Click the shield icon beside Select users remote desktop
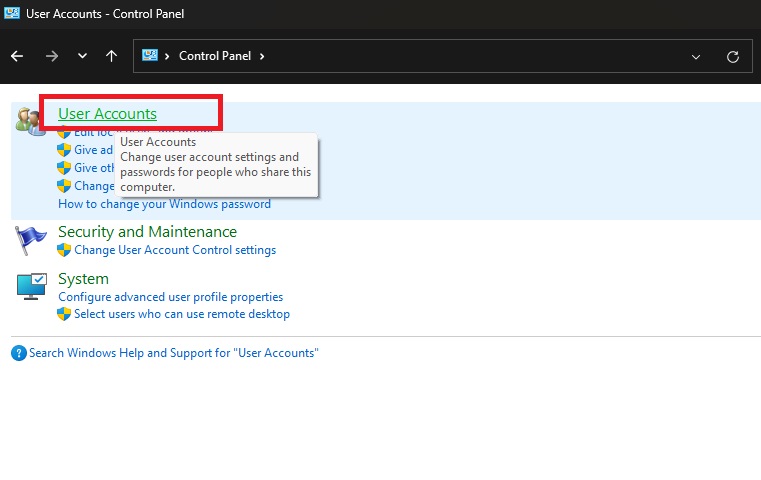The height and width of the screenshot is (480, 761). tap(64, 314)
